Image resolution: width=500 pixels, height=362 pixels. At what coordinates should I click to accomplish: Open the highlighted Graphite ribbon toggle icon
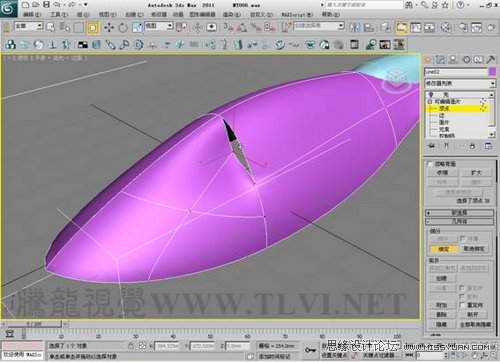coord(402,28)
